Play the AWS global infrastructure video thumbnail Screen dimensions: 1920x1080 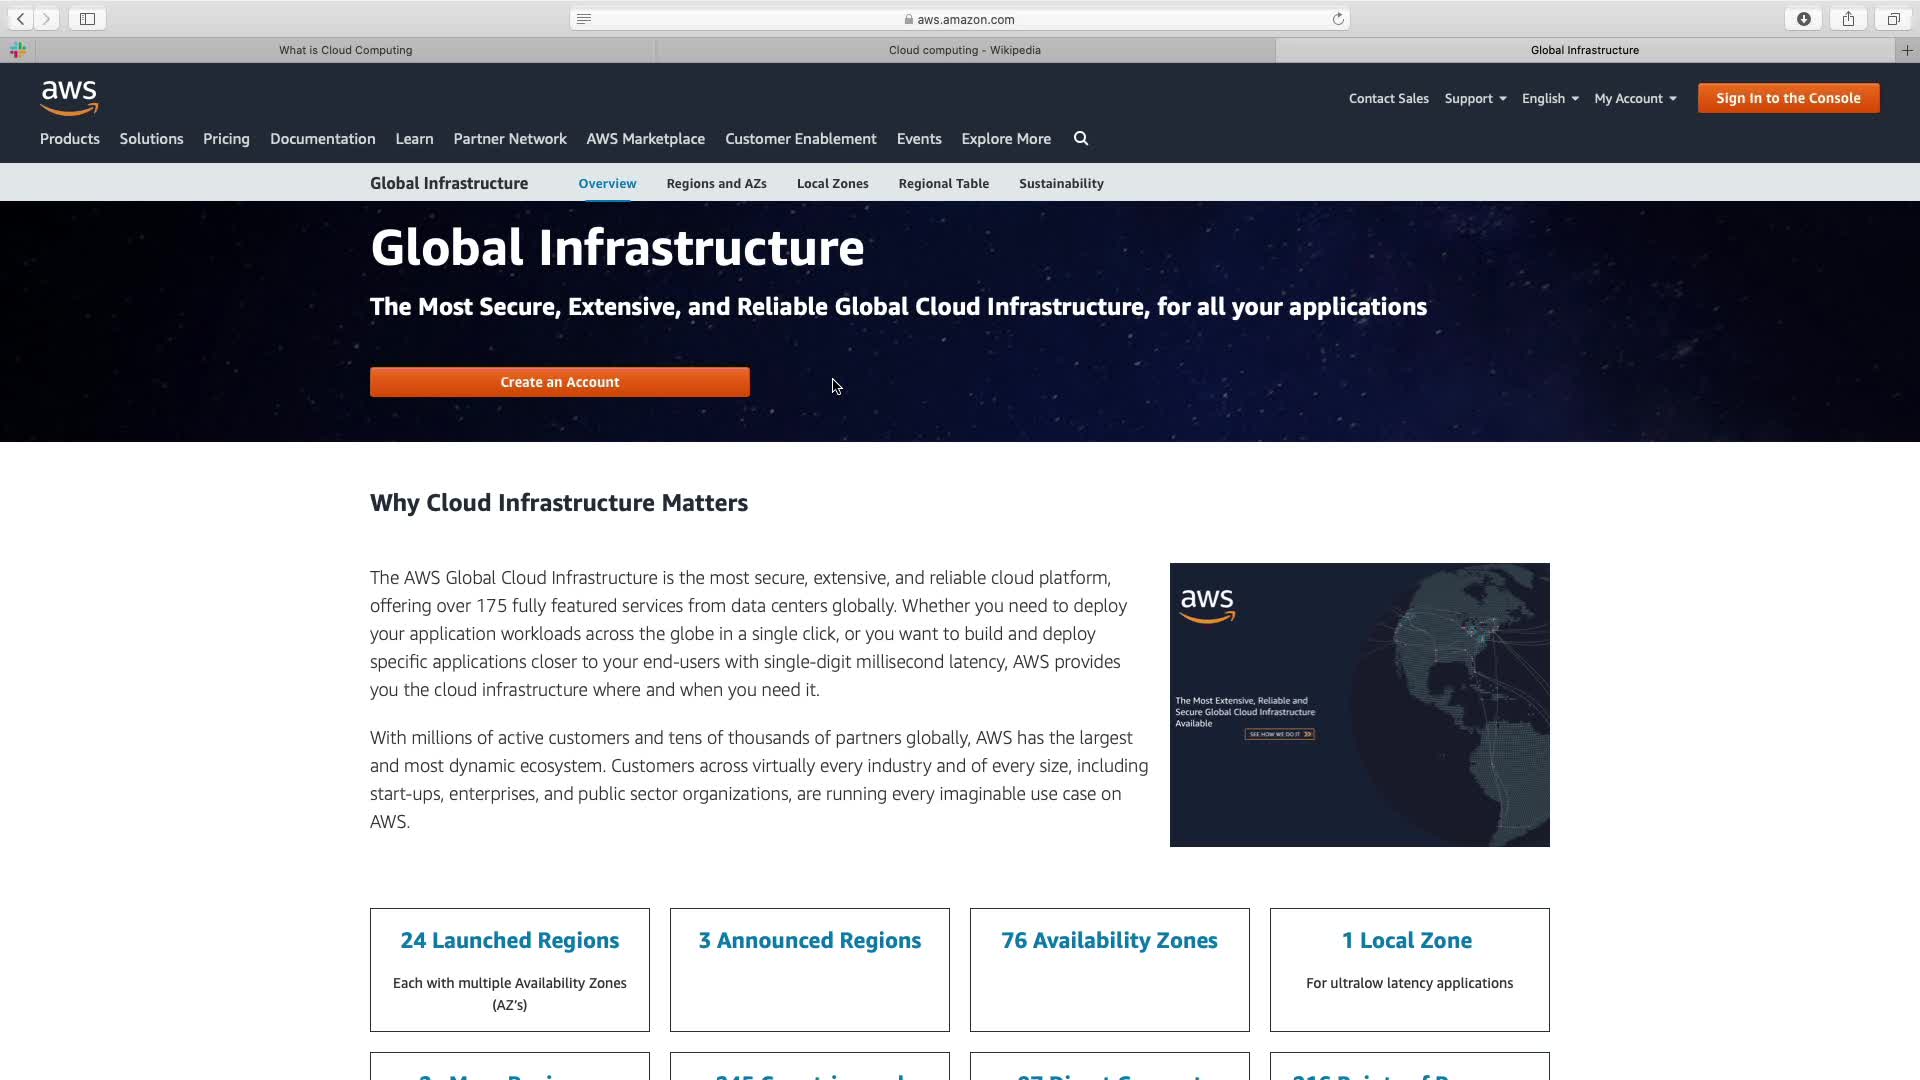(1359, 705)
